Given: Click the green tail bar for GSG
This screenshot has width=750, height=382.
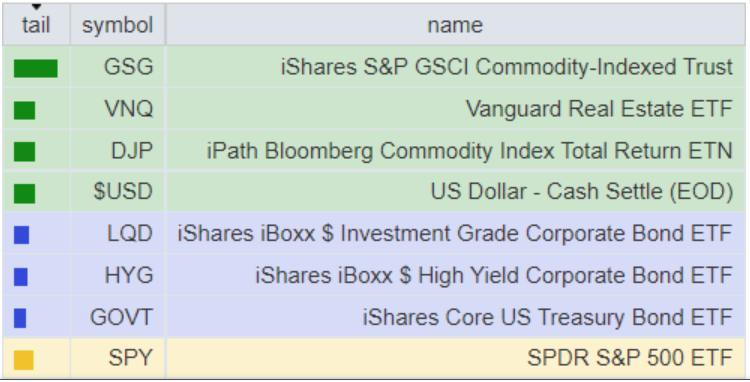Looking at the screenshot, I should (36, 68).
